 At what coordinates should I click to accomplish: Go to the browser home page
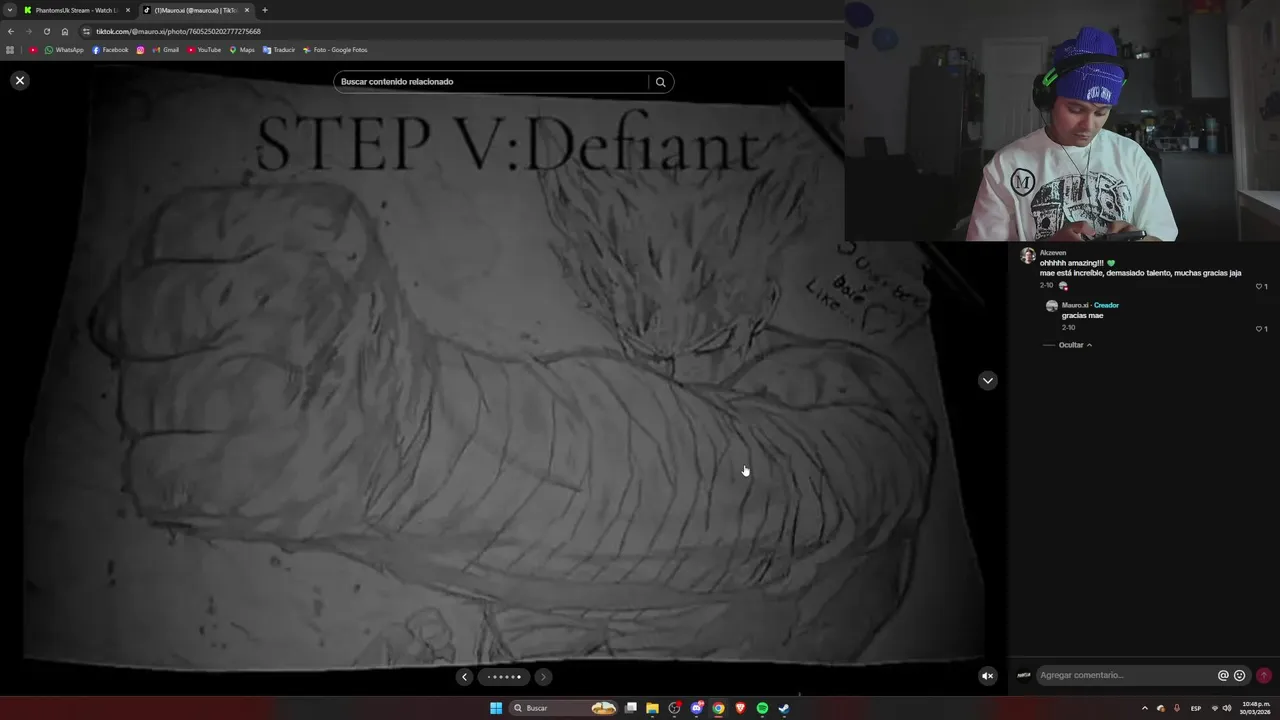click(65, 31)
